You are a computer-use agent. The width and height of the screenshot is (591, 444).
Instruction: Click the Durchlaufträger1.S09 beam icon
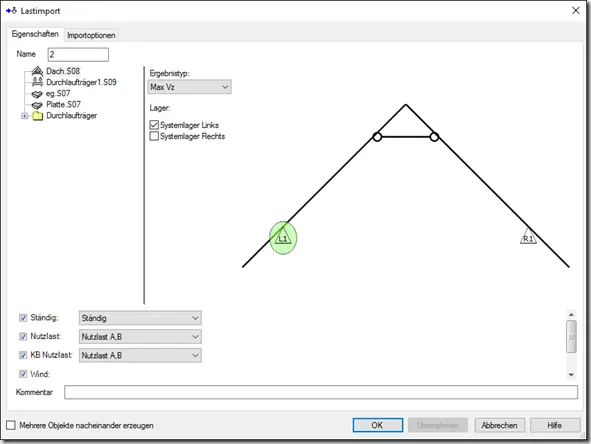point(37,82)
